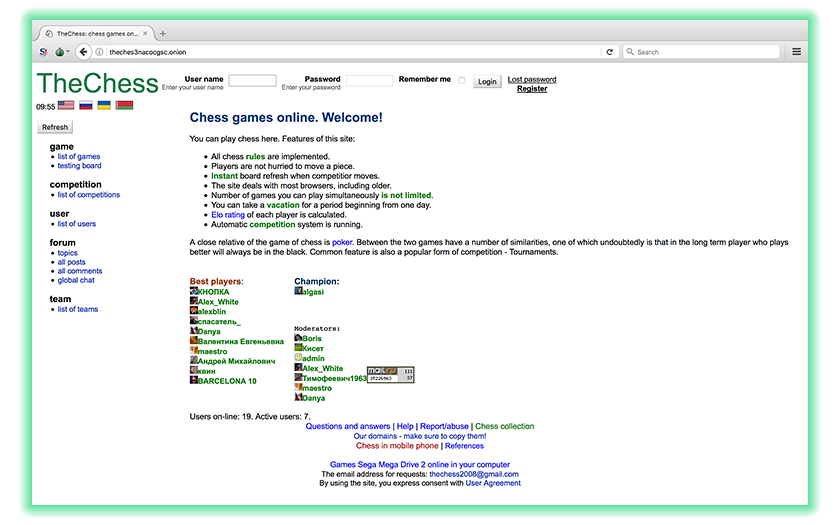The image size is (840, 525).
Task: Click the browser back arrow button
Action: [x=84, y=52]
